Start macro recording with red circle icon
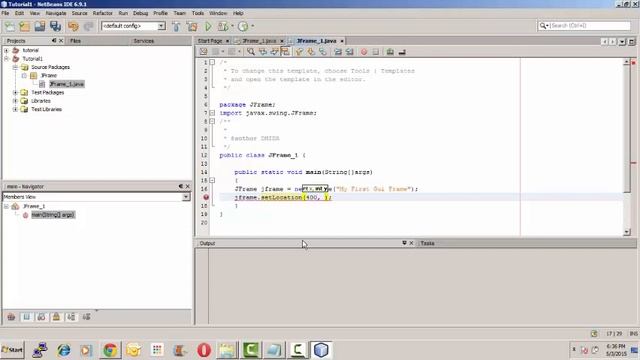This screenshot has width=640, height=360. pos(364,52)
